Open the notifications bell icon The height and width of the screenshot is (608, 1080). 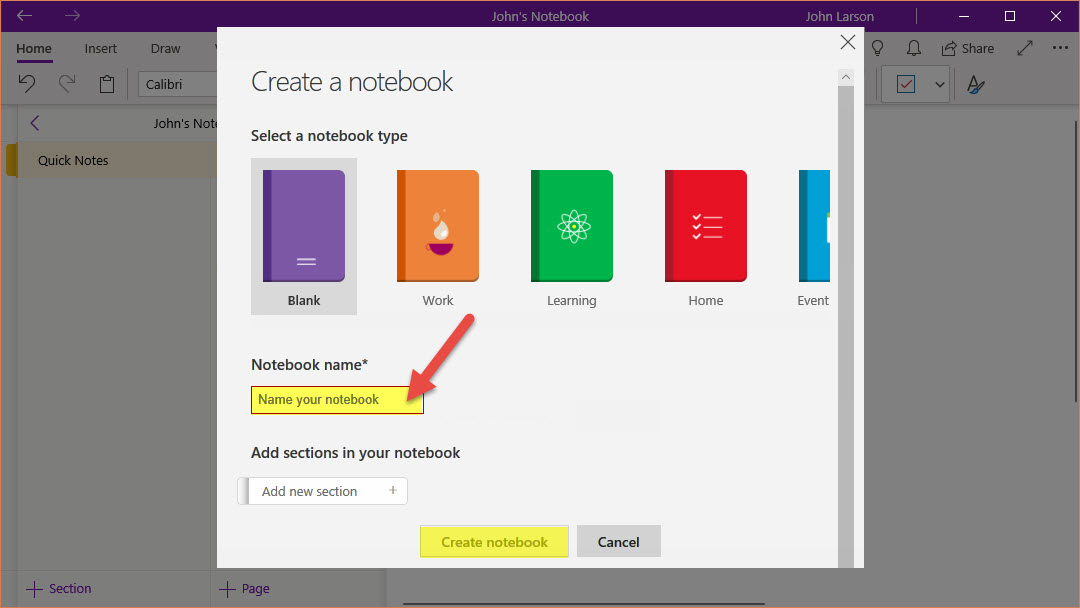point(913,48)
